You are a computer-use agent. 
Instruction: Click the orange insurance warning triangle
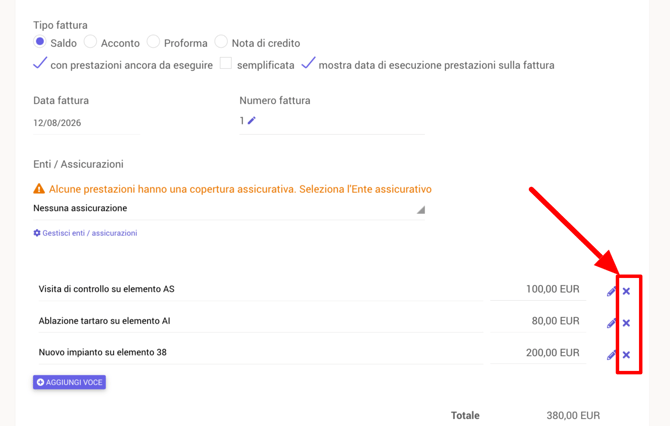click(39, 188)
